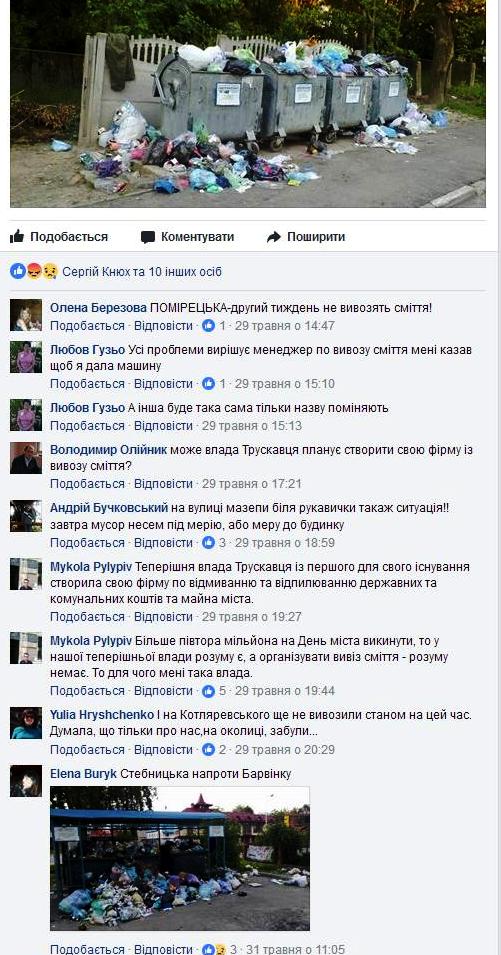This screenshot has height=955, width=501.
Task: Click the share arrow icon
Action: [x=274, y=237]
